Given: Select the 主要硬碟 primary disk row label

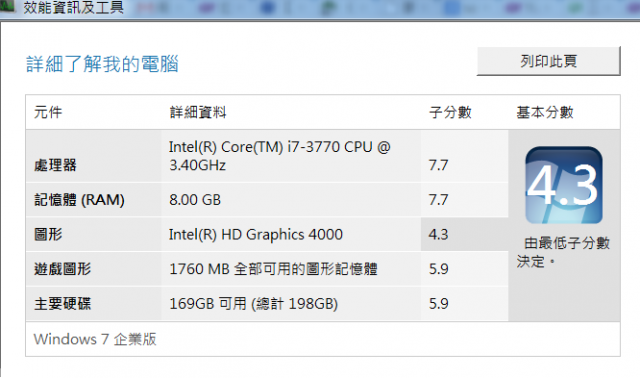Looking at the screenshot, I should point(62,304).
